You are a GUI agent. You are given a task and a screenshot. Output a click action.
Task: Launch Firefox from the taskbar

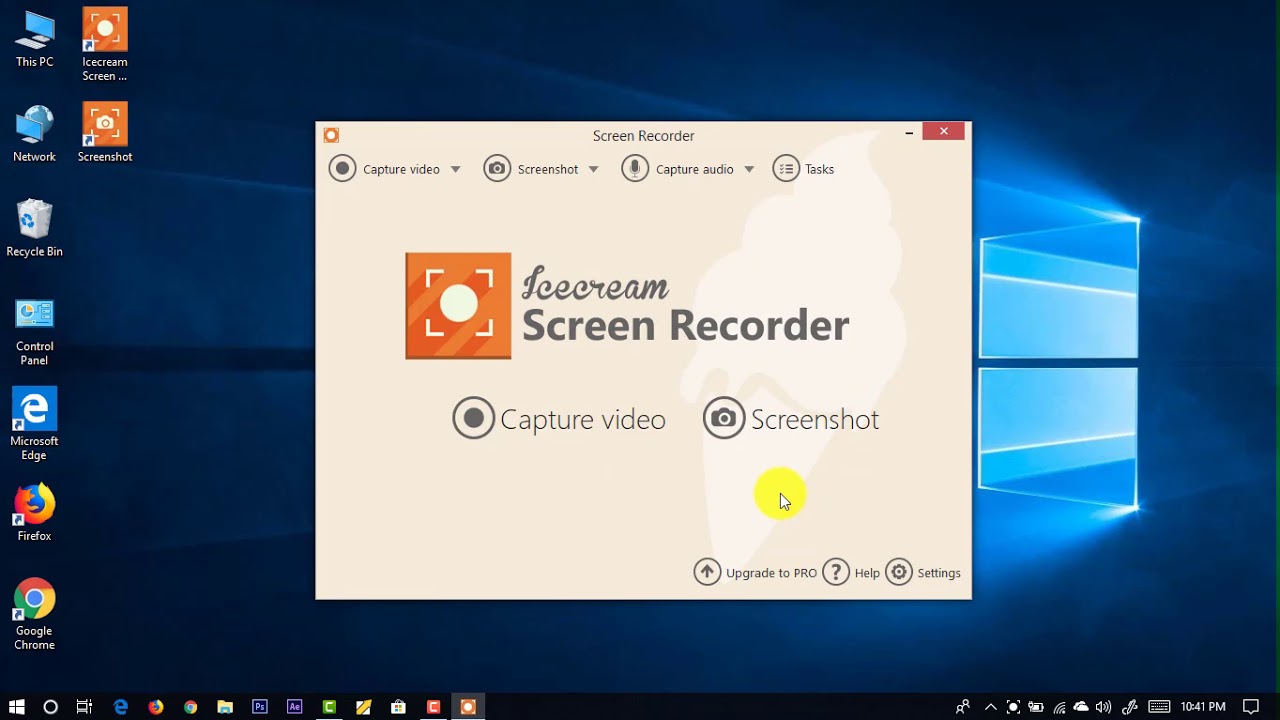pyautogui.click(x=156, y=706)
